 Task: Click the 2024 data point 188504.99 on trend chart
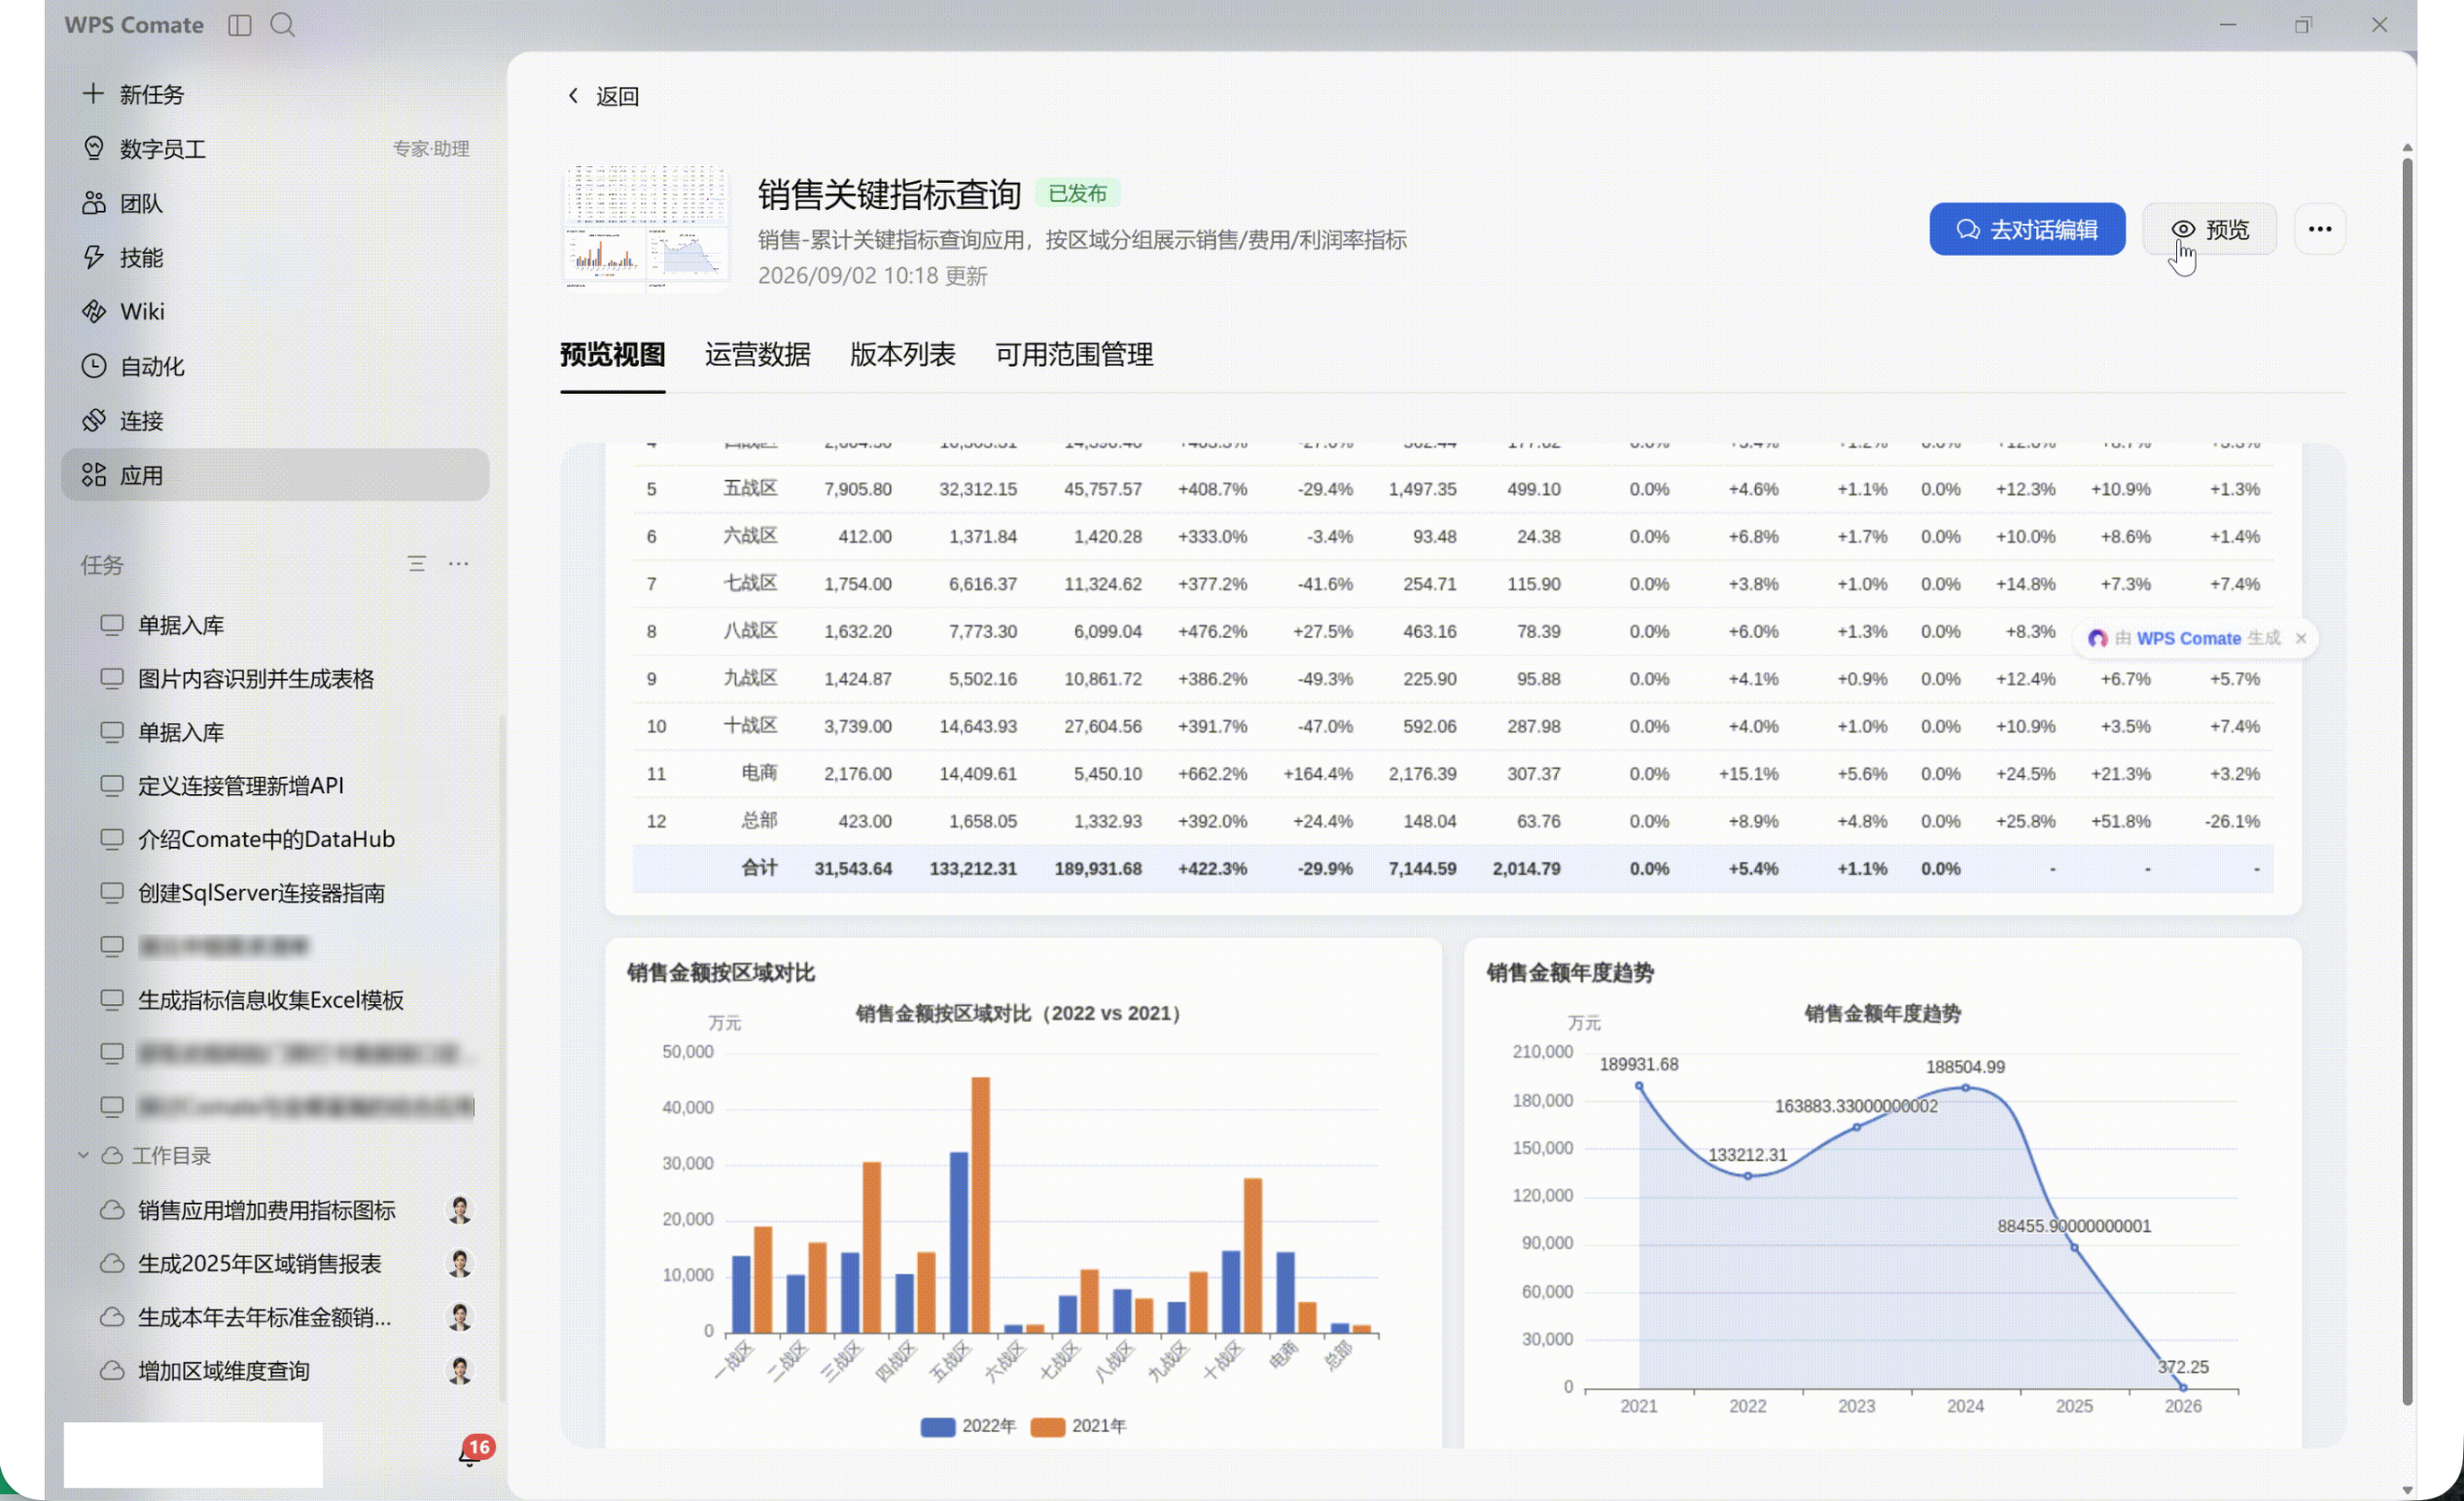point(1965,1087)
